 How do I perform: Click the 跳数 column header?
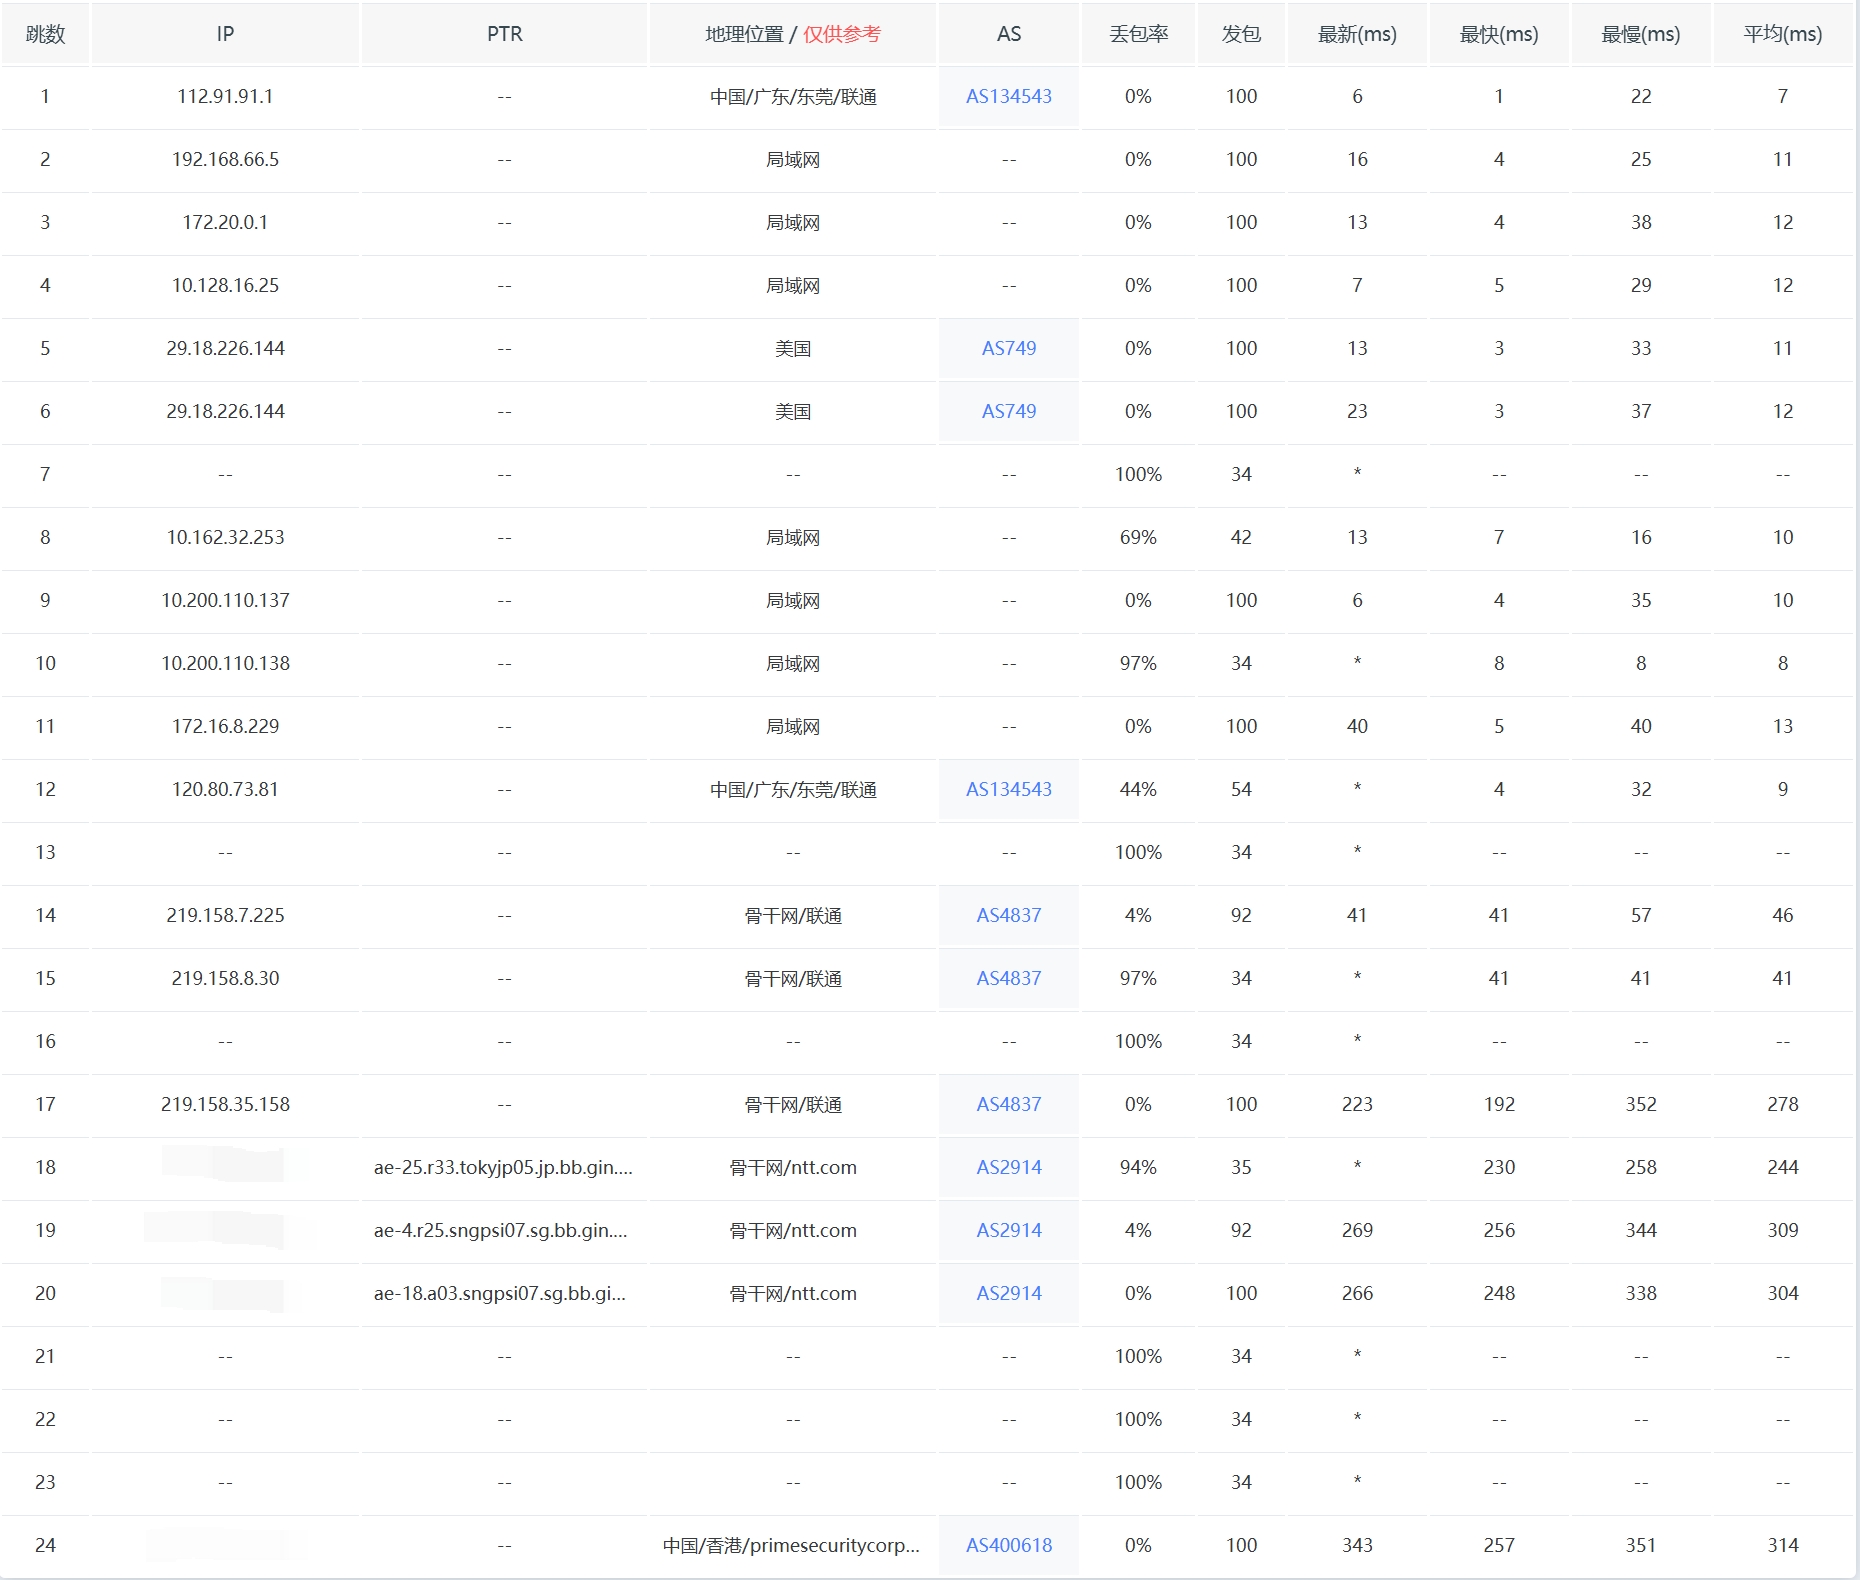click(x=45, y=32)
